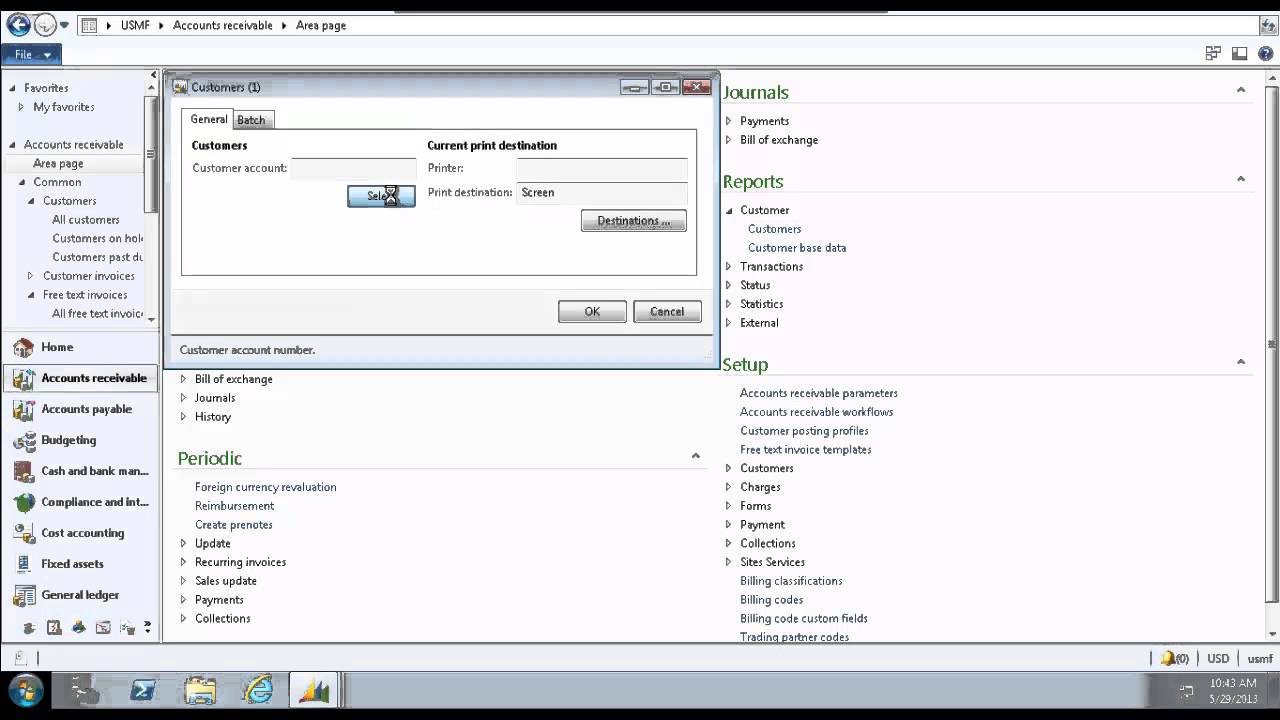Click the View pane layout icon

pyautogui.click(x=1239, y=54)
